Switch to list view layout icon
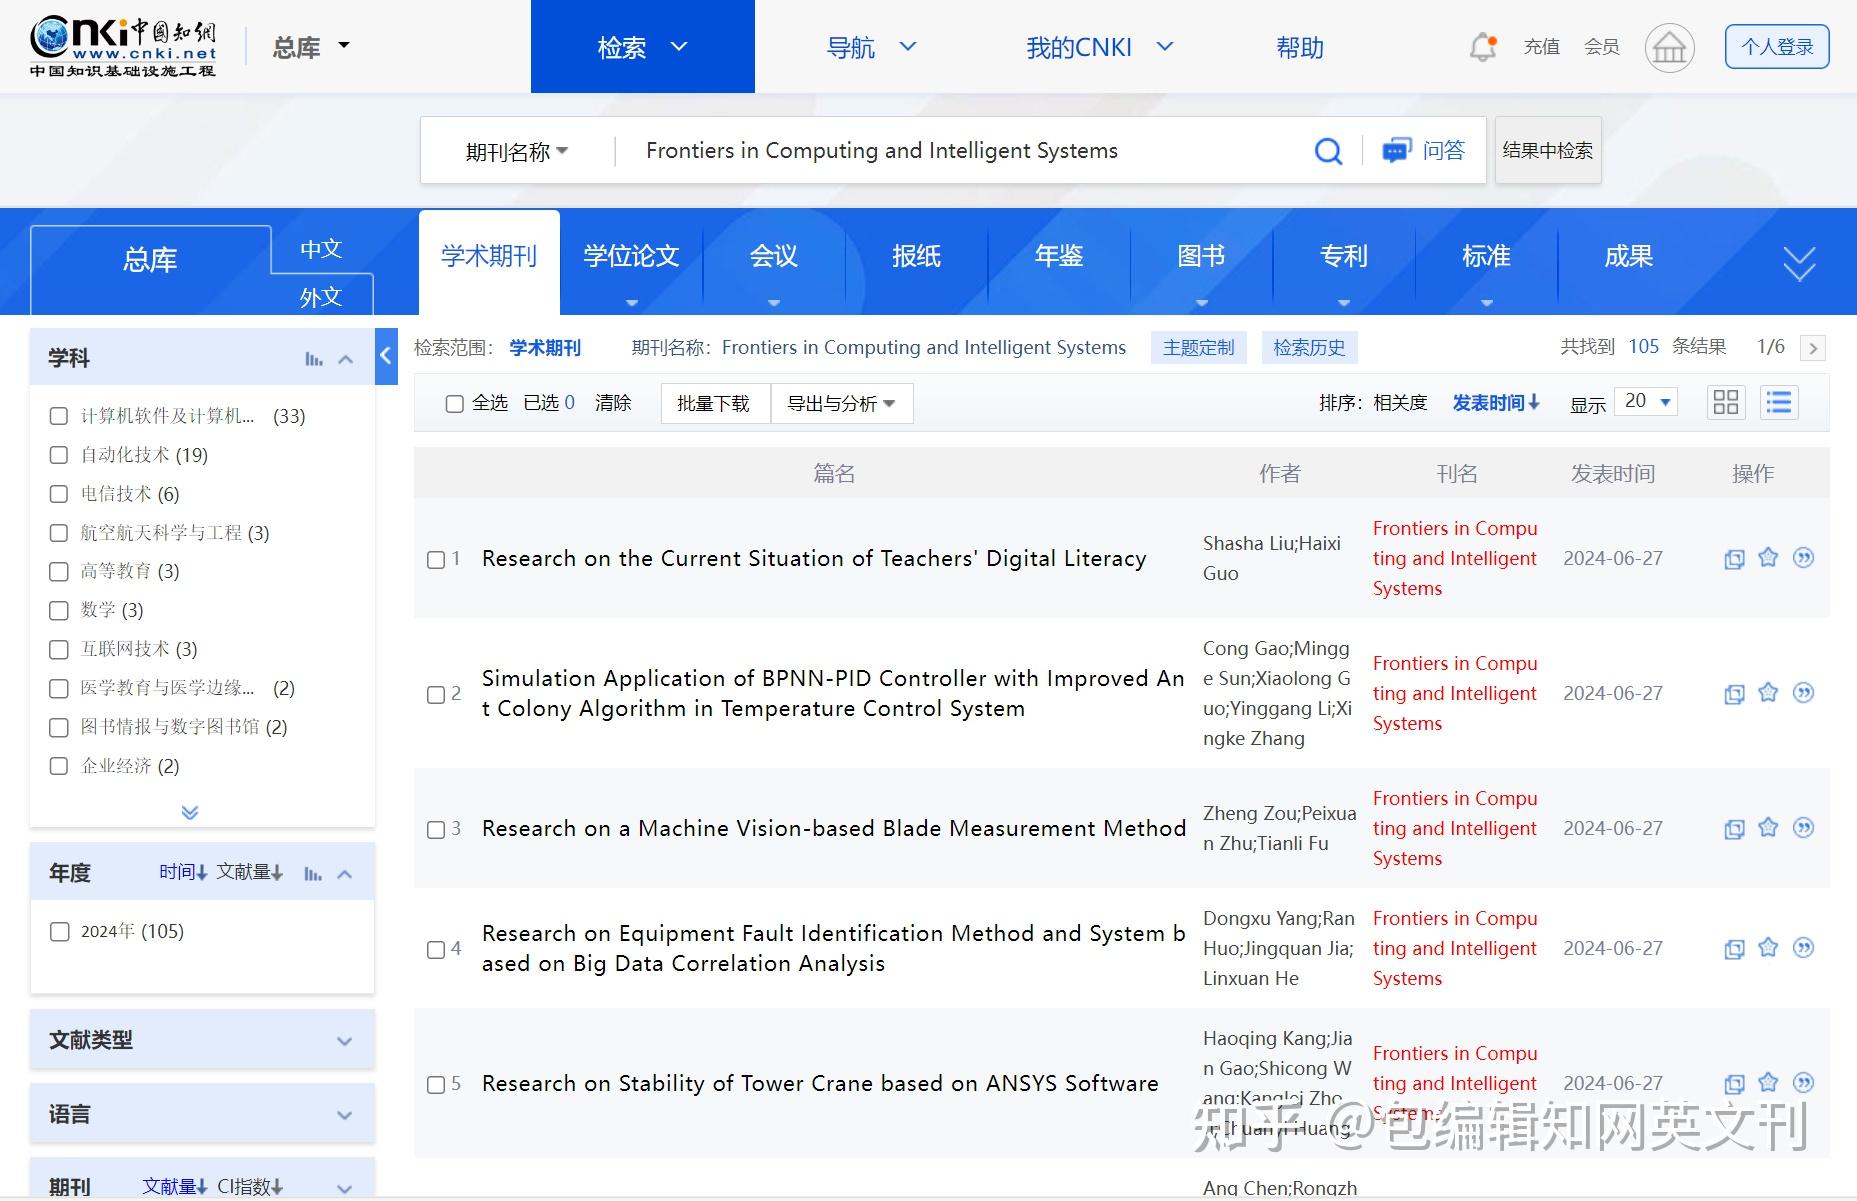Viewport: 1857px width, 1201px height. pyautogui.click(x=1779, y=403)
